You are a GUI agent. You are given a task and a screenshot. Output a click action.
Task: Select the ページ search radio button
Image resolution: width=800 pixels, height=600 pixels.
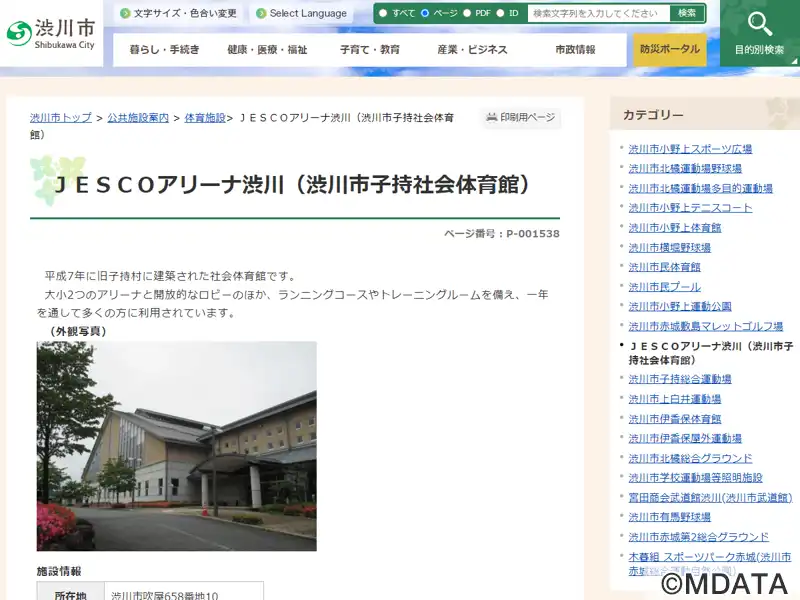[x=425, y=13]
